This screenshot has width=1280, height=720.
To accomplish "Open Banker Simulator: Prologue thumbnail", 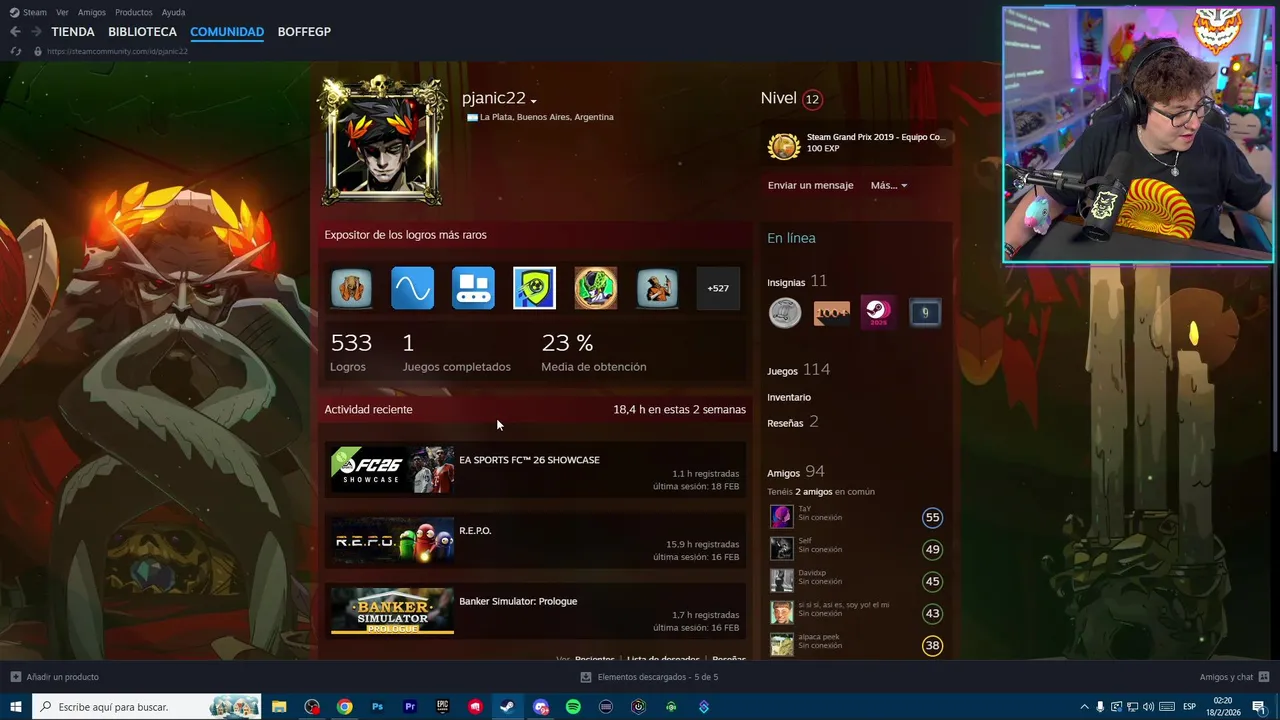I will coord(392,611).
